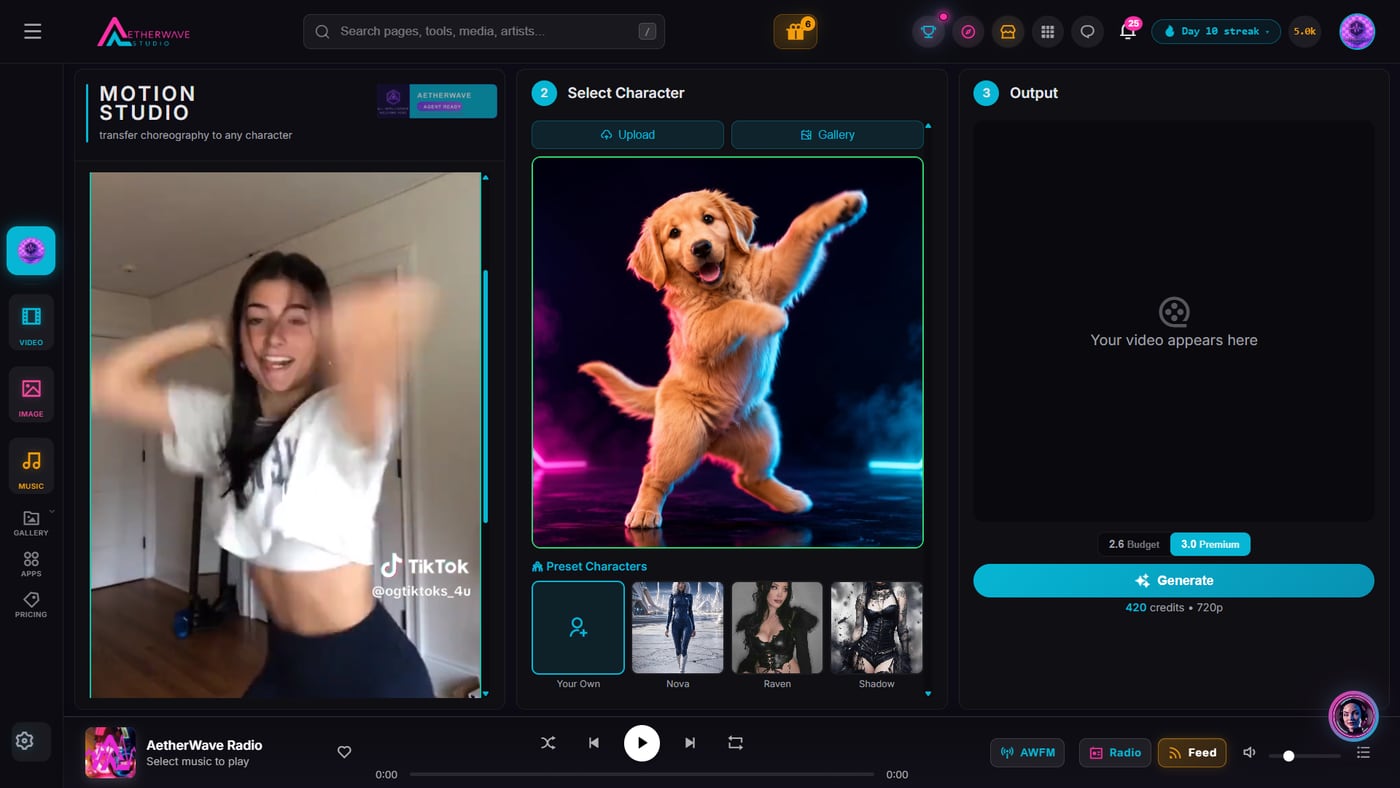Open the storefront shop icon

[x=1008, y=32]
